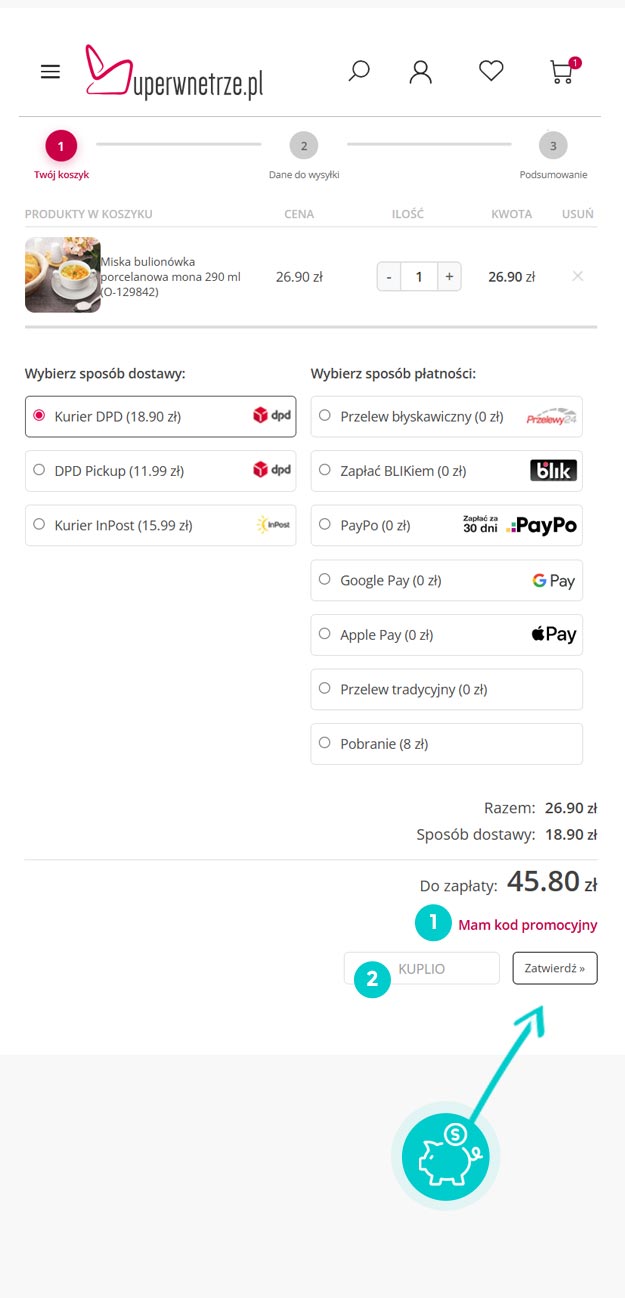This screenshot has height=1298, width=625.
Task: Increase product quantity with plus button
Action: (x=449, y=276)
